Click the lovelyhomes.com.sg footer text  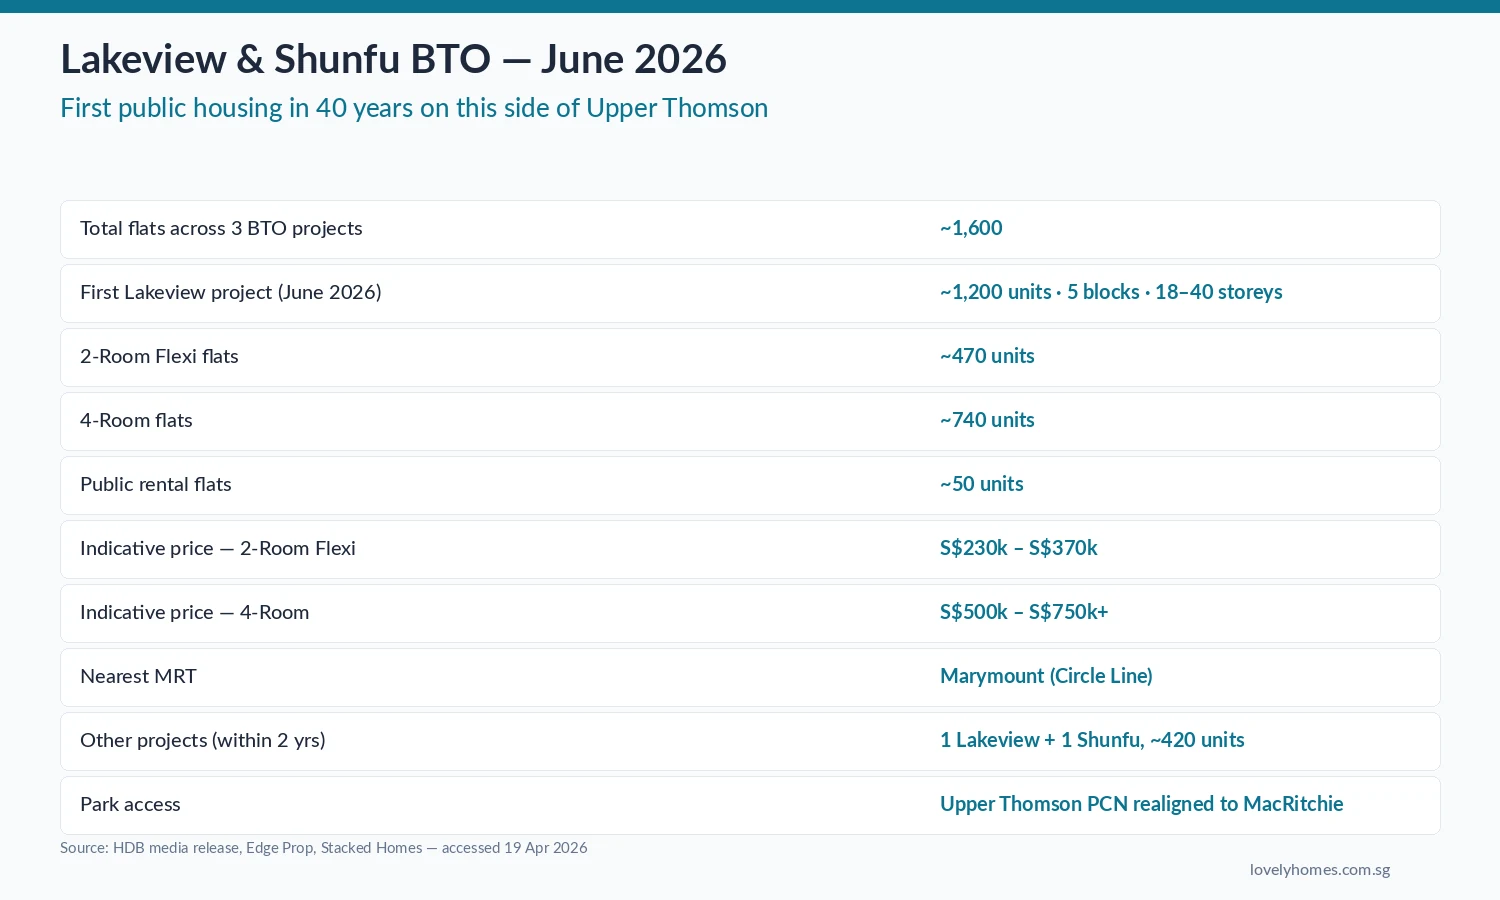[x=1319, y=869]
